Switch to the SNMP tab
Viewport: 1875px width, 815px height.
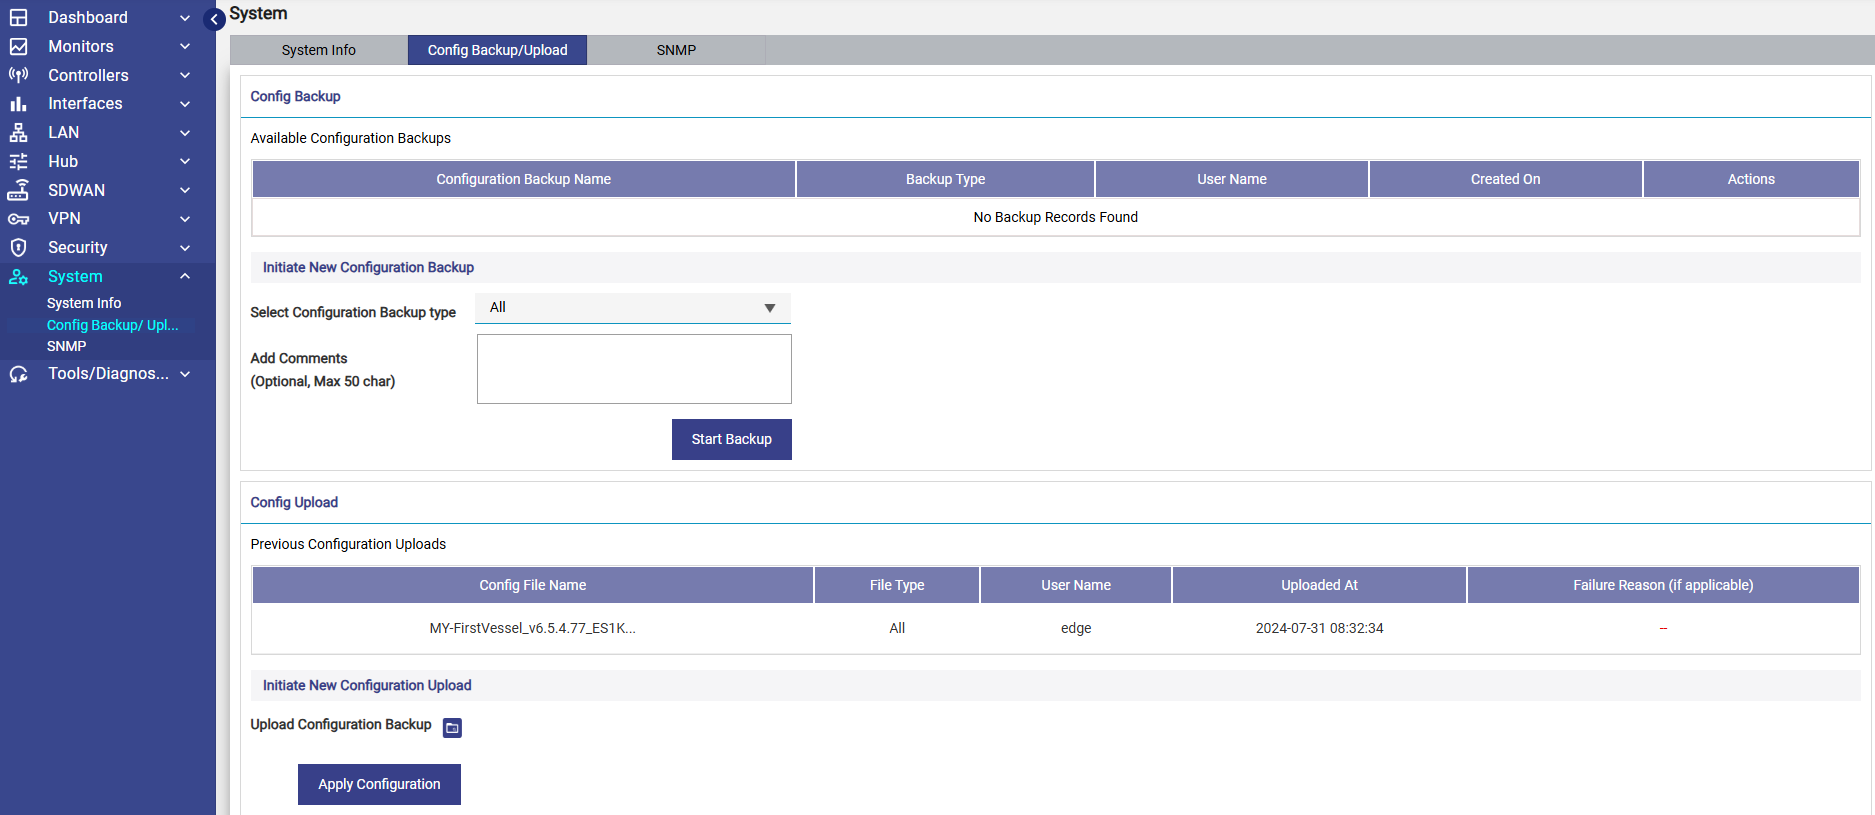click(x=676, y=50)
